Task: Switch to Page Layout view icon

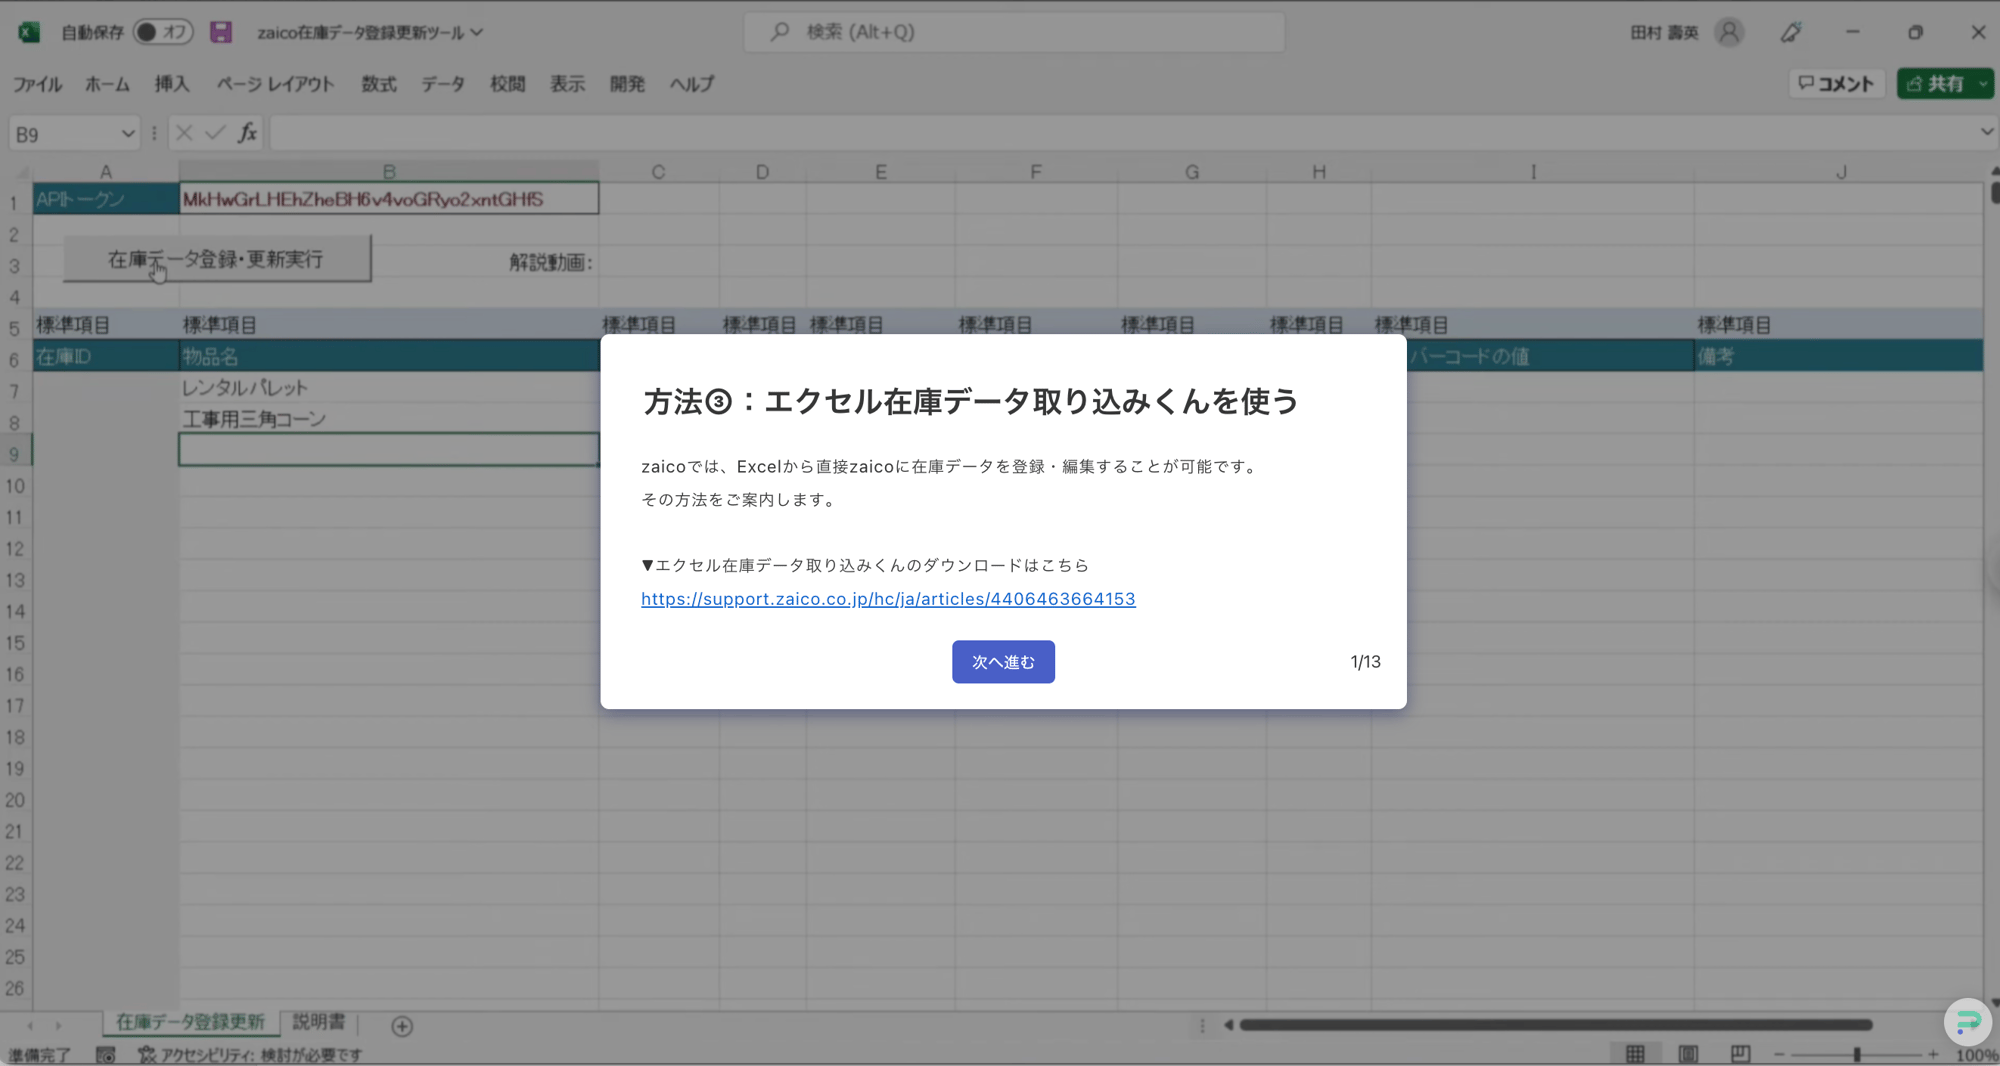Action: pyautogui.click(x=1688, y=1054)
